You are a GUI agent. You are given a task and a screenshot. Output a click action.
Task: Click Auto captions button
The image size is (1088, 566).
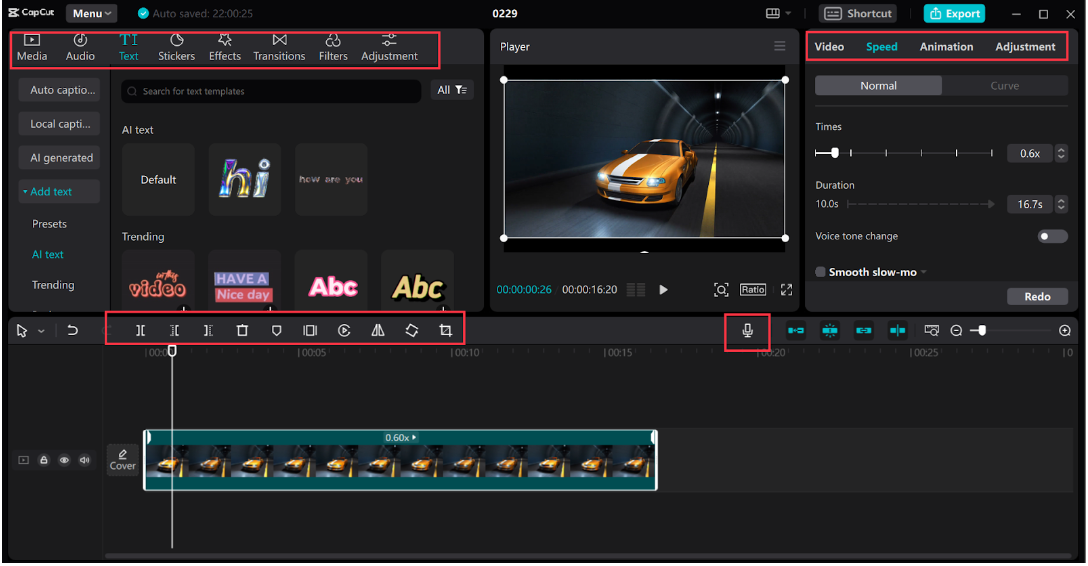60,90
